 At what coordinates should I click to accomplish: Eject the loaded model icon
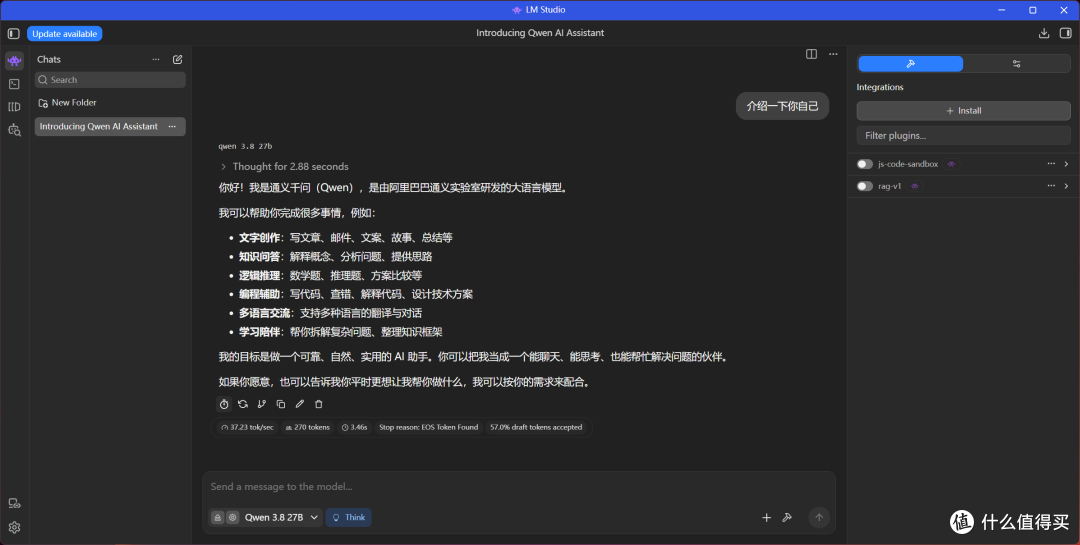pos(218,517)
